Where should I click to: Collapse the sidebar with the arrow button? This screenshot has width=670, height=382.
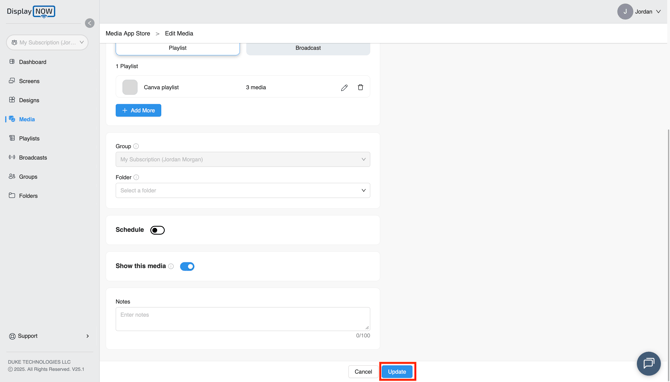(89, 23)
